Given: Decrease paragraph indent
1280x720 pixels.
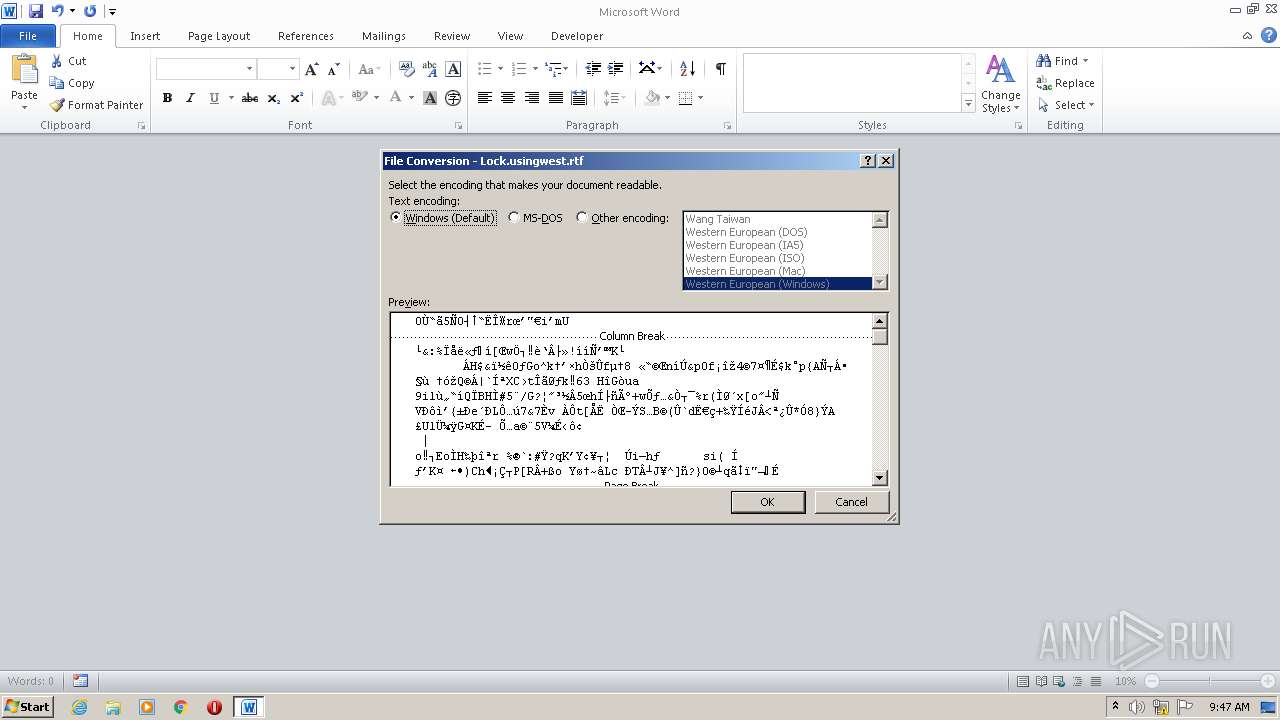Looking at the screenshot, I should click(x=593, y=69).
